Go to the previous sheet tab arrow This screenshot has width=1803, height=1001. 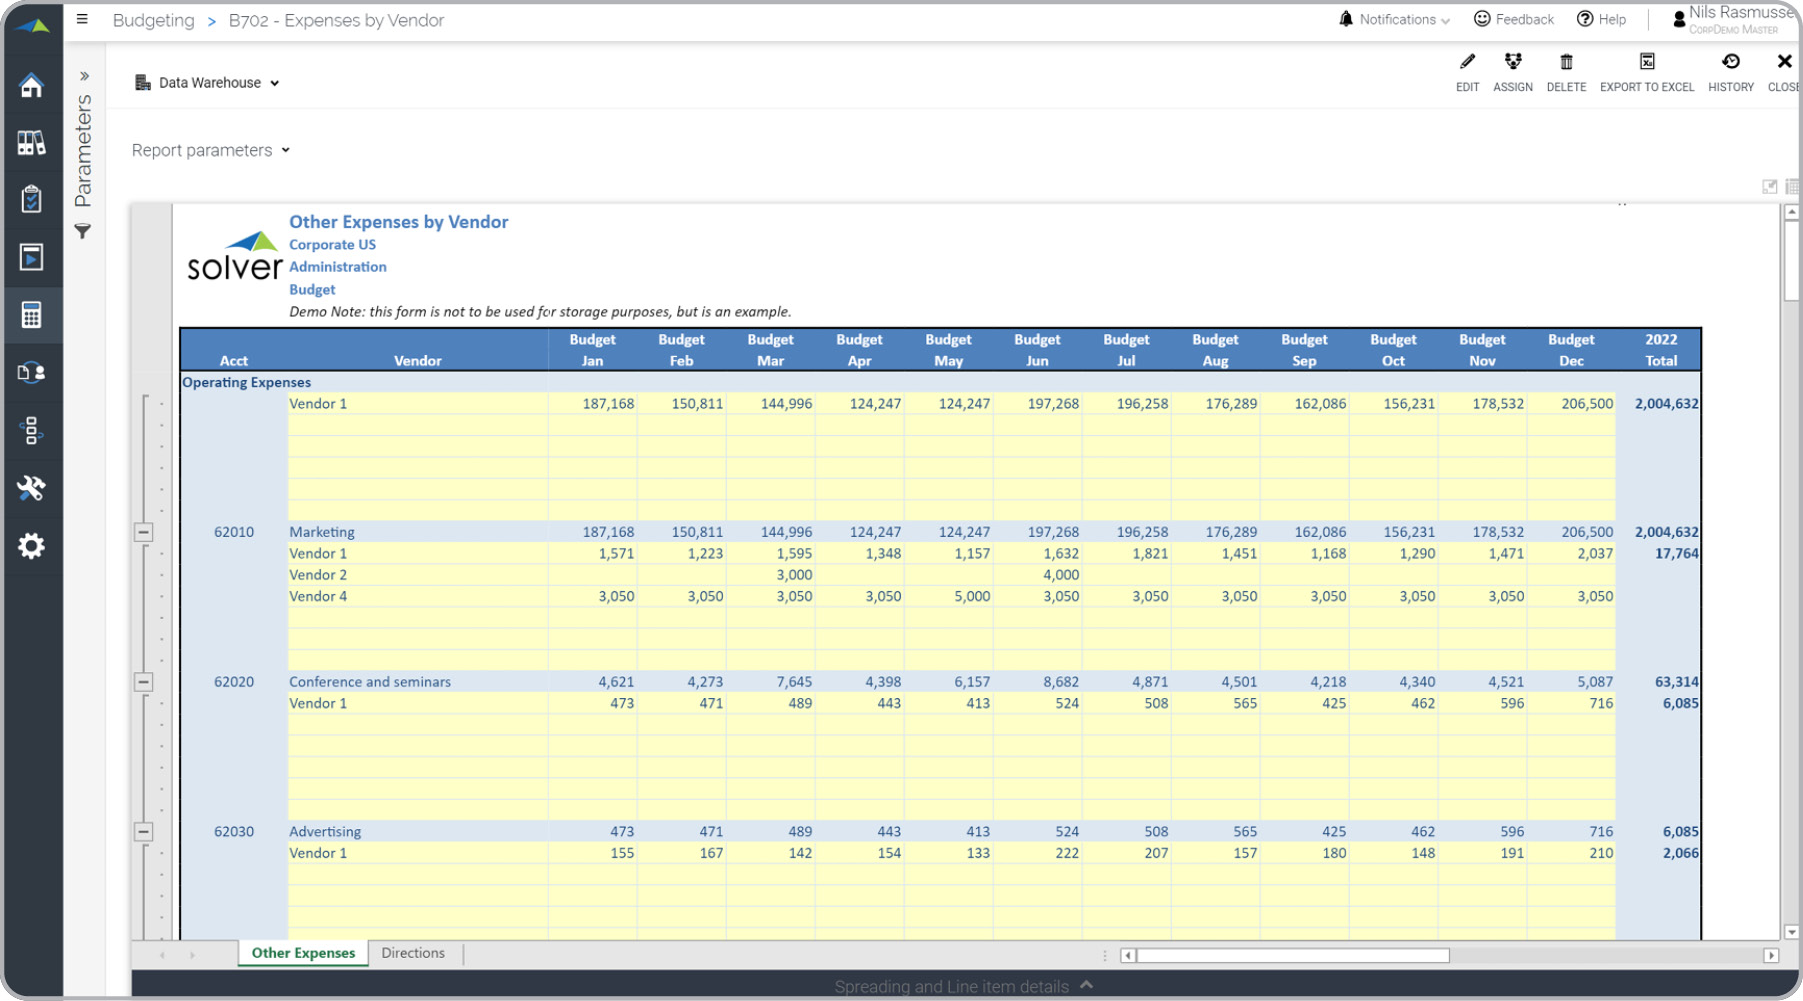tap(162, 955)
